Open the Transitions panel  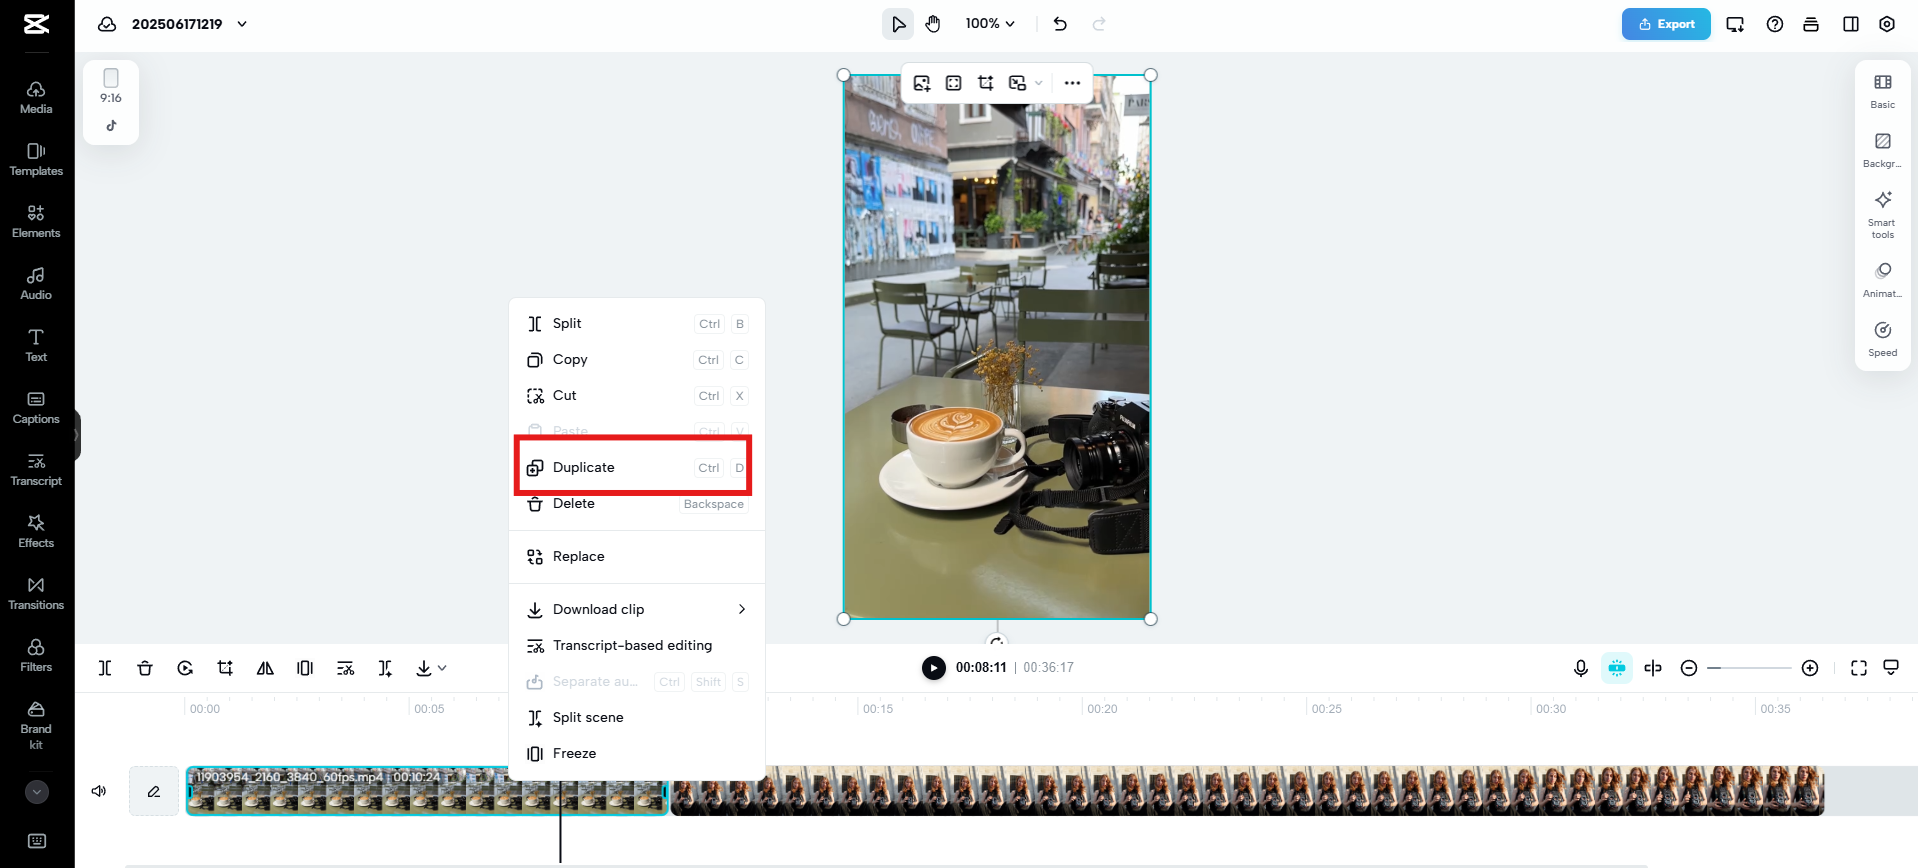click(x=36, y=593)
